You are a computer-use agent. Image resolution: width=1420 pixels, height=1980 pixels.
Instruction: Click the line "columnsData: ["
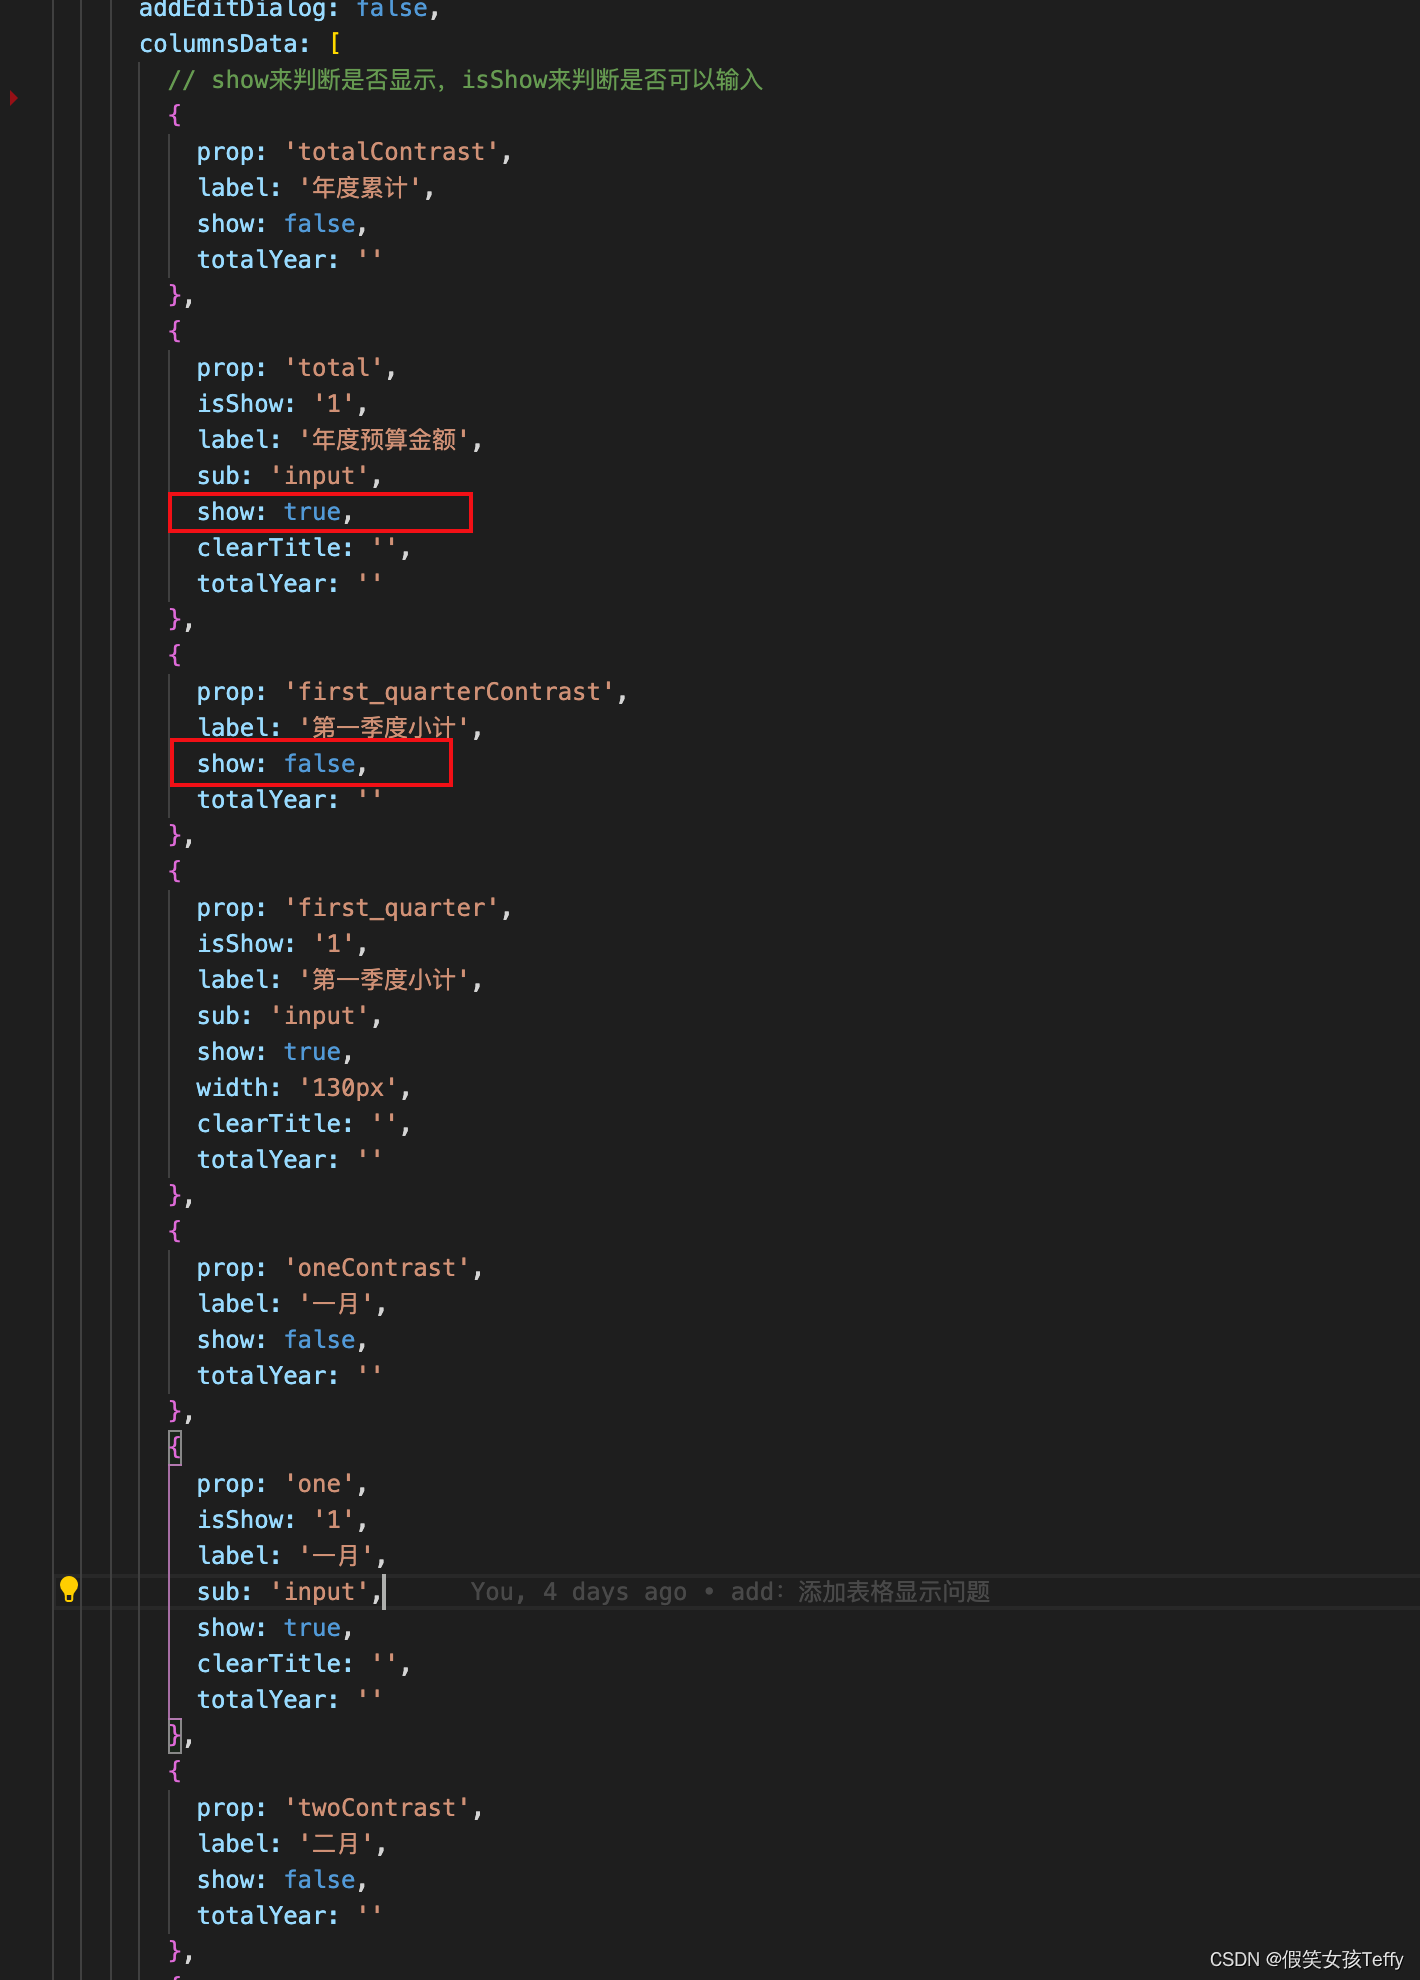click(x=240, y=44)
